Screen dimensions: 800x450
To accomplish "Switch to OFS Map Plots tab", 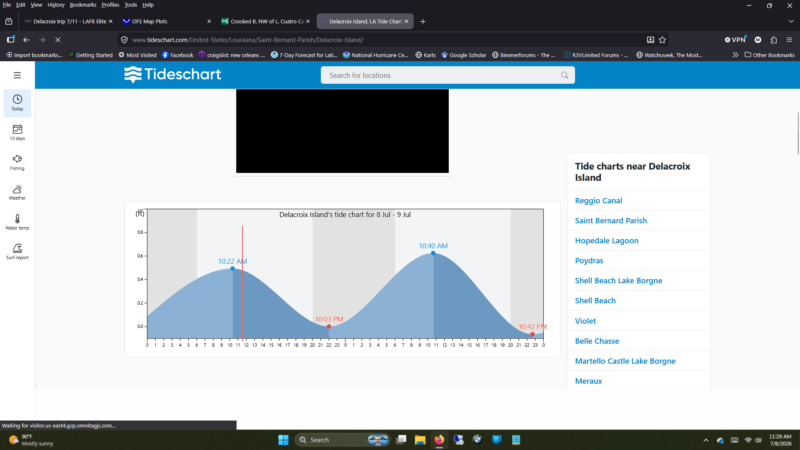I will [166, 21].
